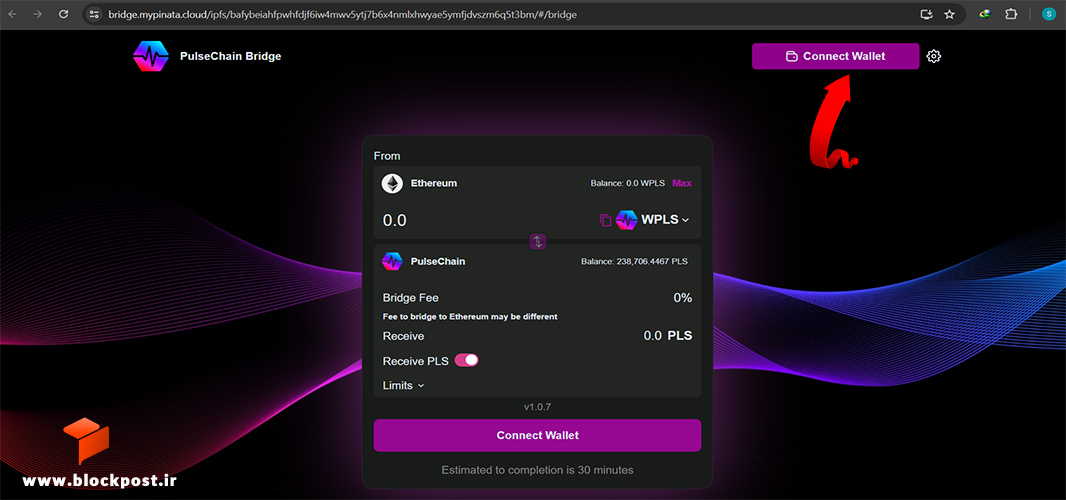1066x500 pixels.
Task: Click Connect Wallet below the form
Action: [537, 435]
